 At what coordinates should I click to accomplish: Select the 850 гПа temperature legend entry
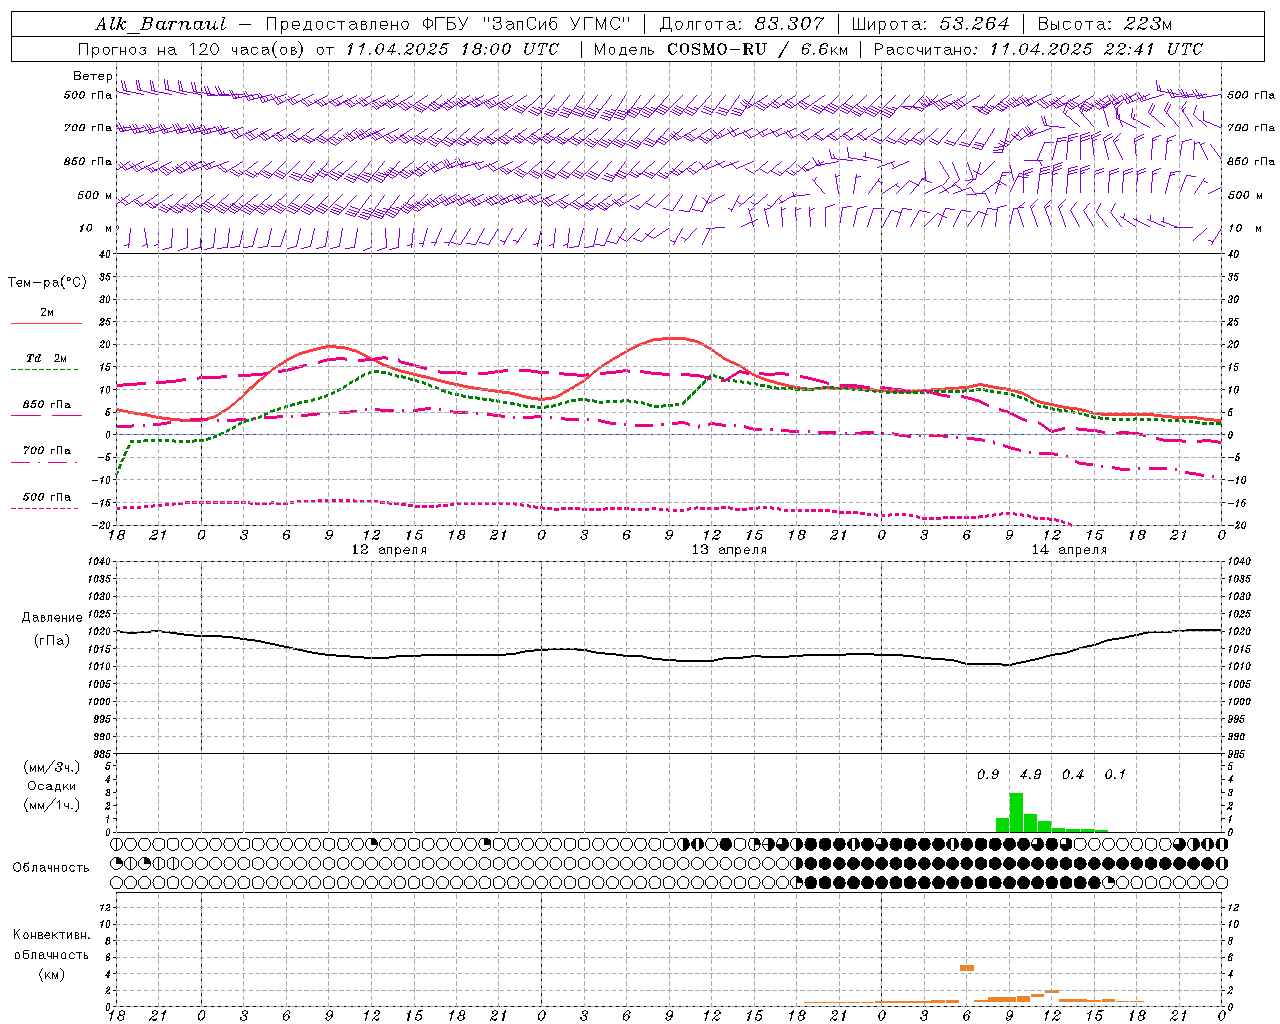(47, 405)
